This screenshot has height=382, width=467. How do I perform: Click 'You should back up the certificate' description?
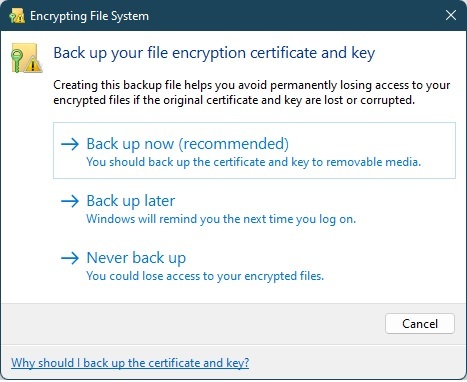(x=254, y=162)
